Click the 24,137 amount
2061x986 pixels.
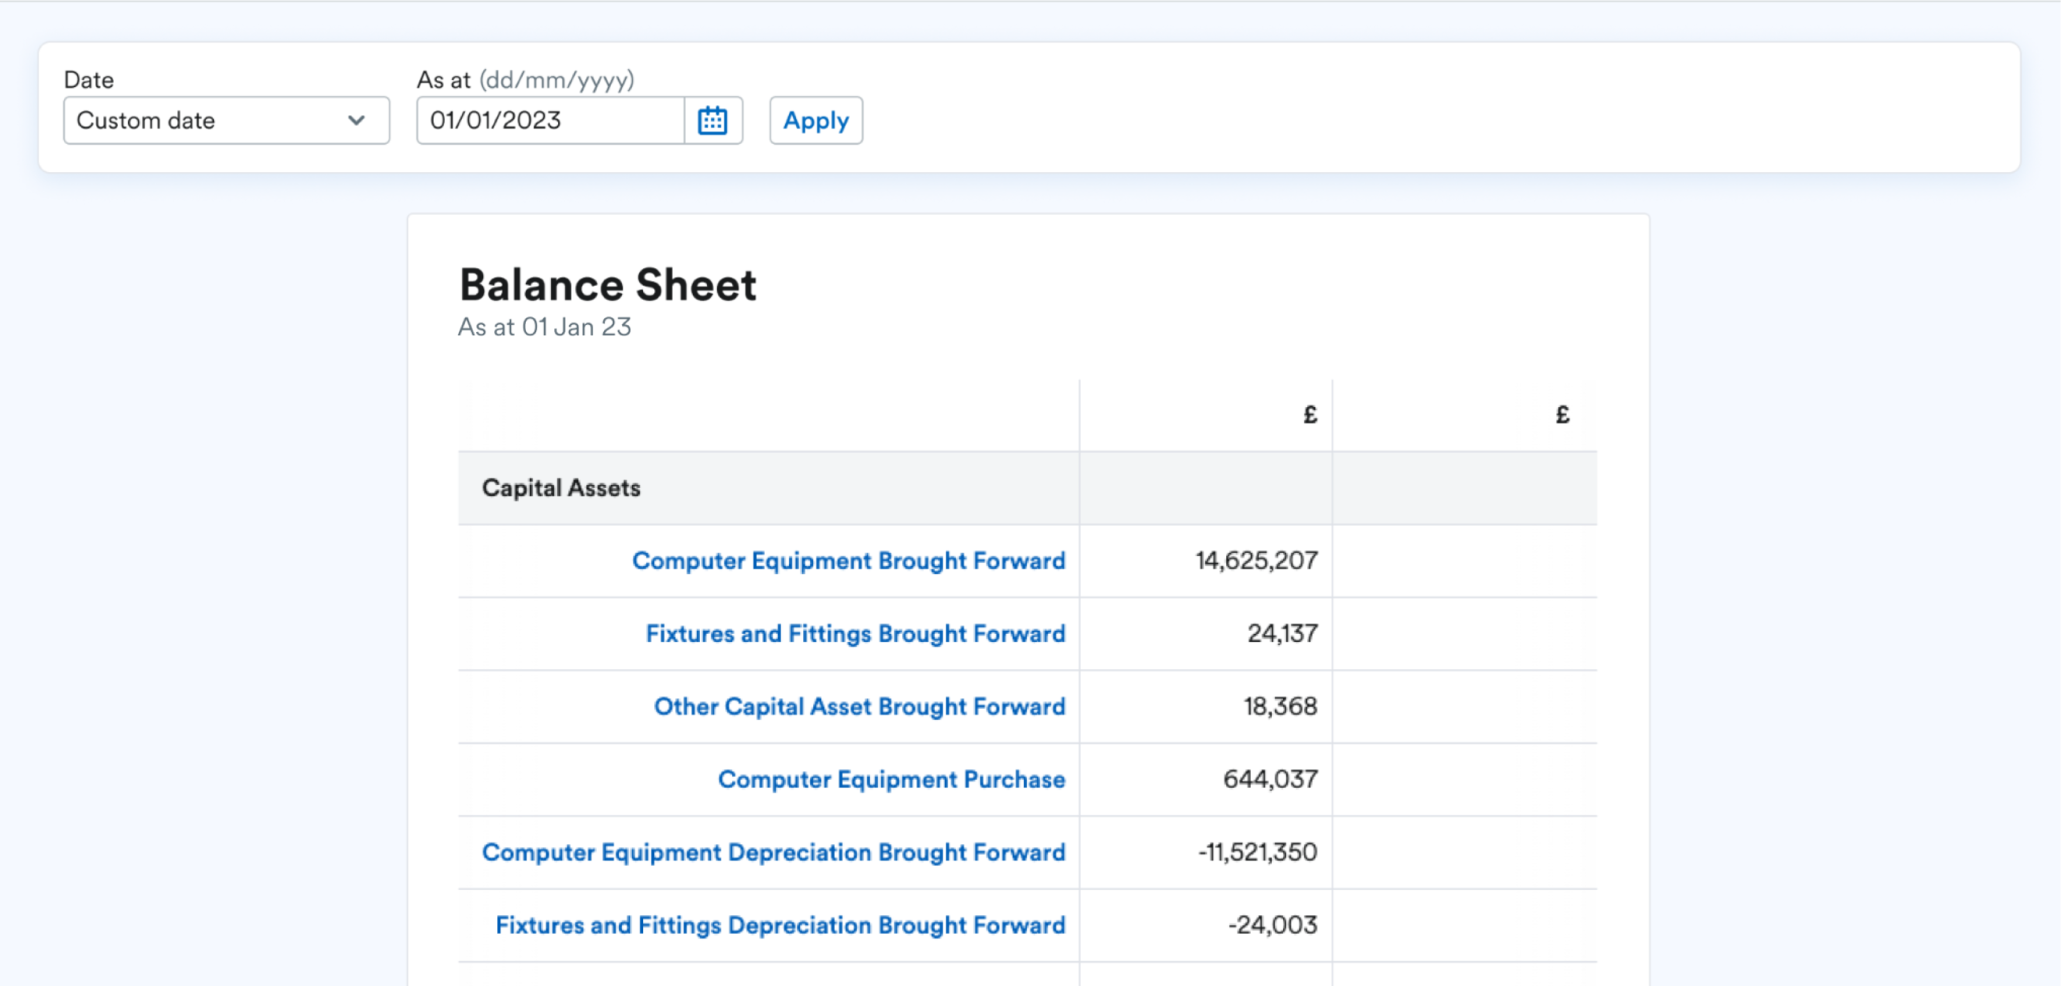[x=1282, y=634]
